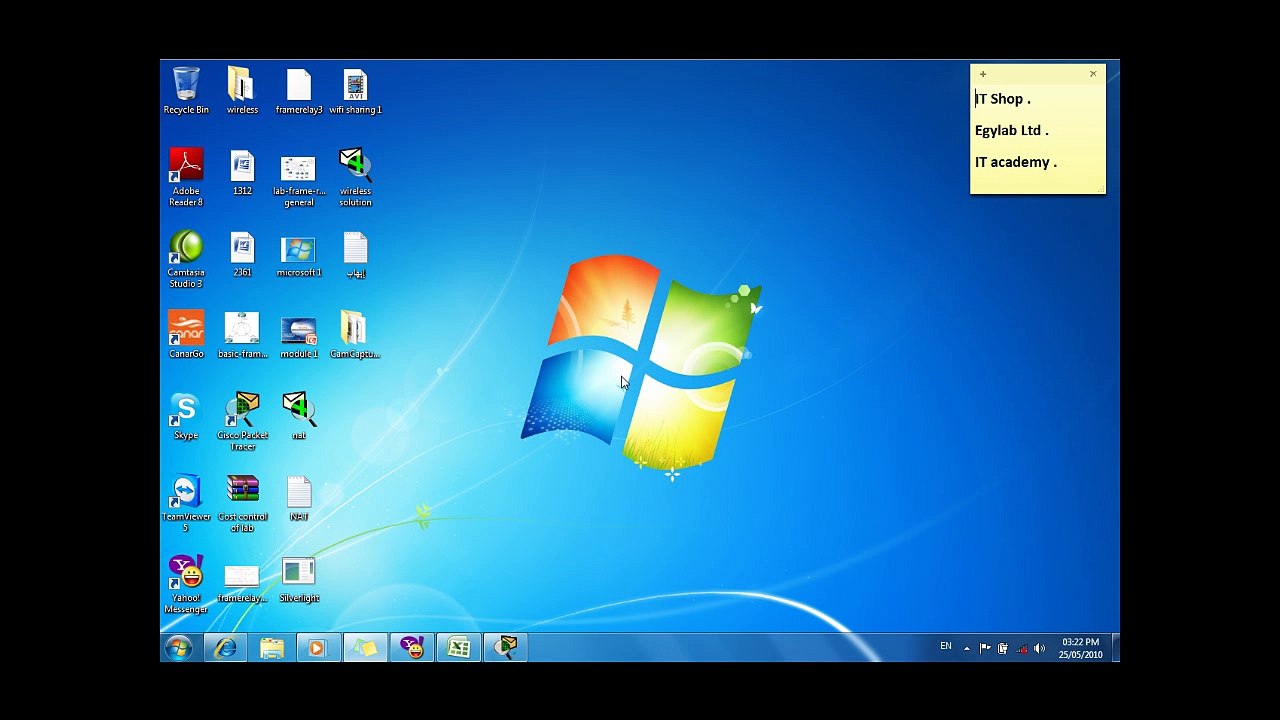Viewport: 1280px width, 720px height.
Task: Click the EN language indicator
Action: 946,647
